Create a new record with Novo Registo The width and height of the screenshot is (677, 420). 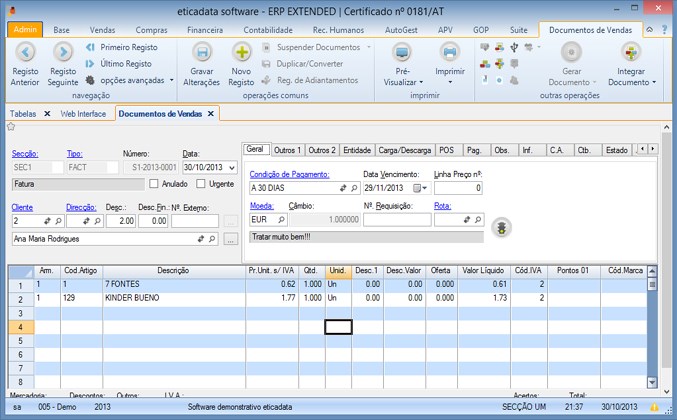tap(241, 52)
